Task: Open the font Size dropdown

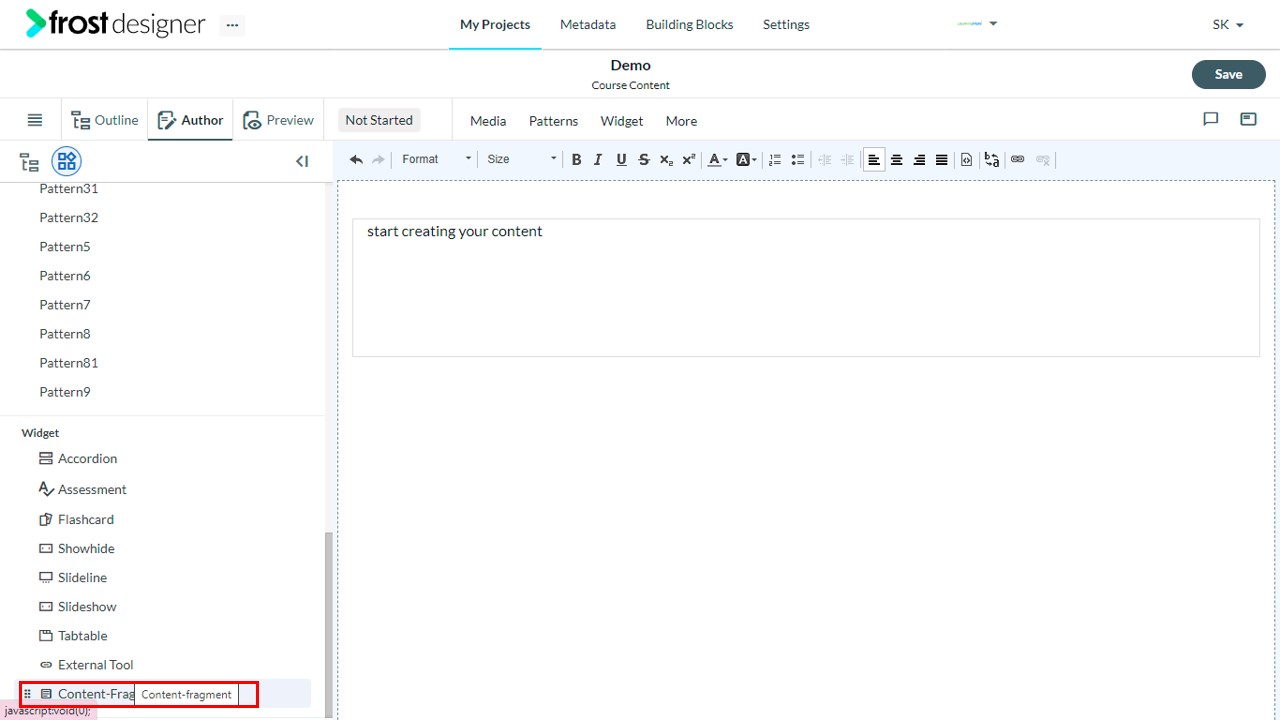Action: pos(521,159)
